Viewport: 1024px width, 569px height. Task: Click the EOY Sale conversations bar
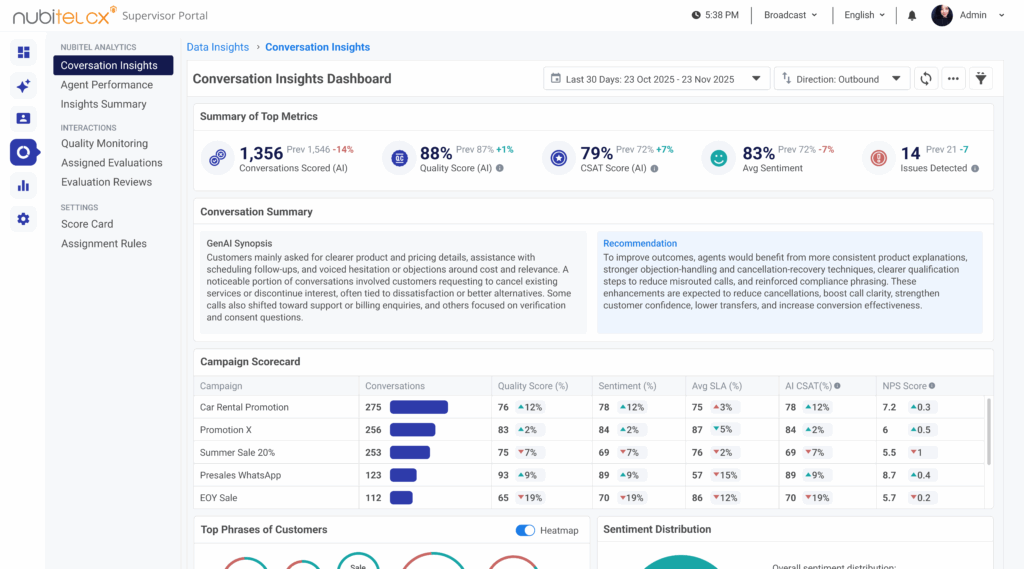(x=401, y=498)
